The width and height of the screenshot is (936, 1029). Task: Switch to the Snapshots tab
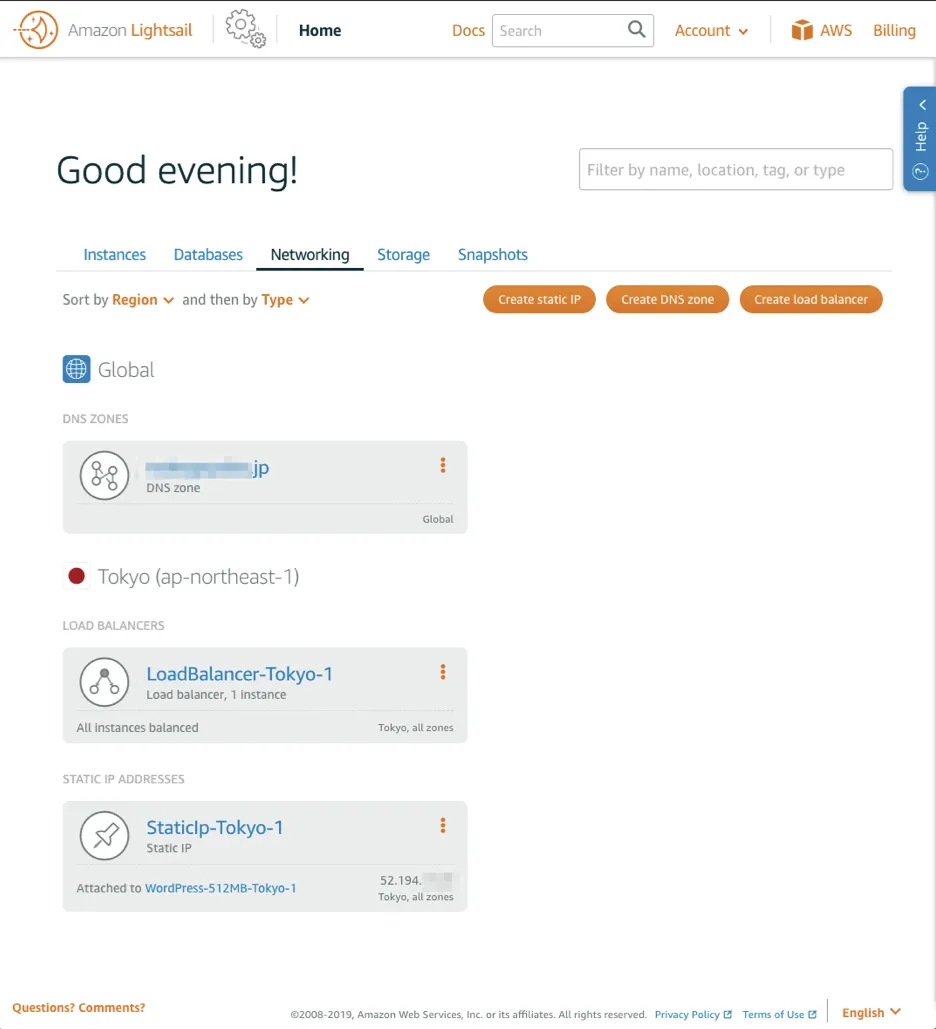click(x=492, y=255)
